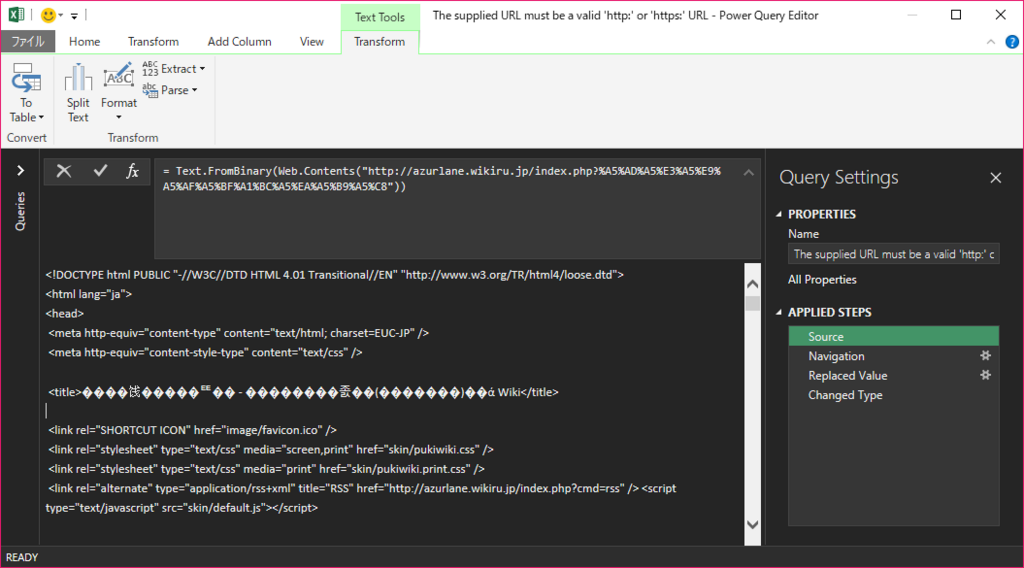Click the <html lang="ja"> line

click(89, 294)
